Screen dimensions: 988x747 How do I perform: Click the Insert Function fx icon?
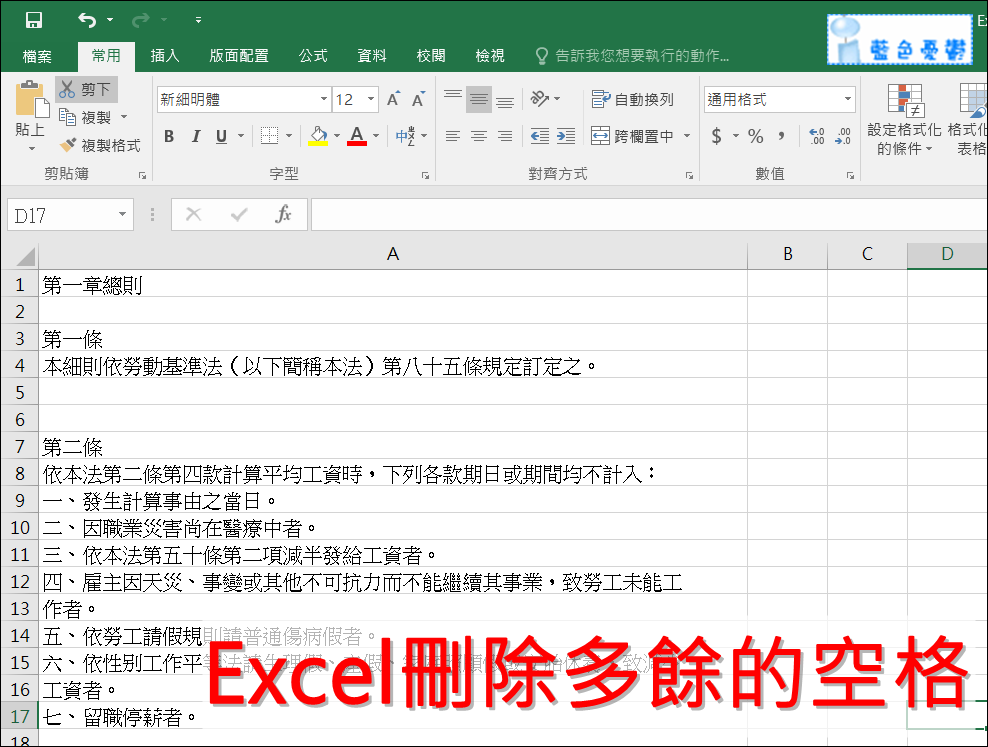click(x=283, y=215)
